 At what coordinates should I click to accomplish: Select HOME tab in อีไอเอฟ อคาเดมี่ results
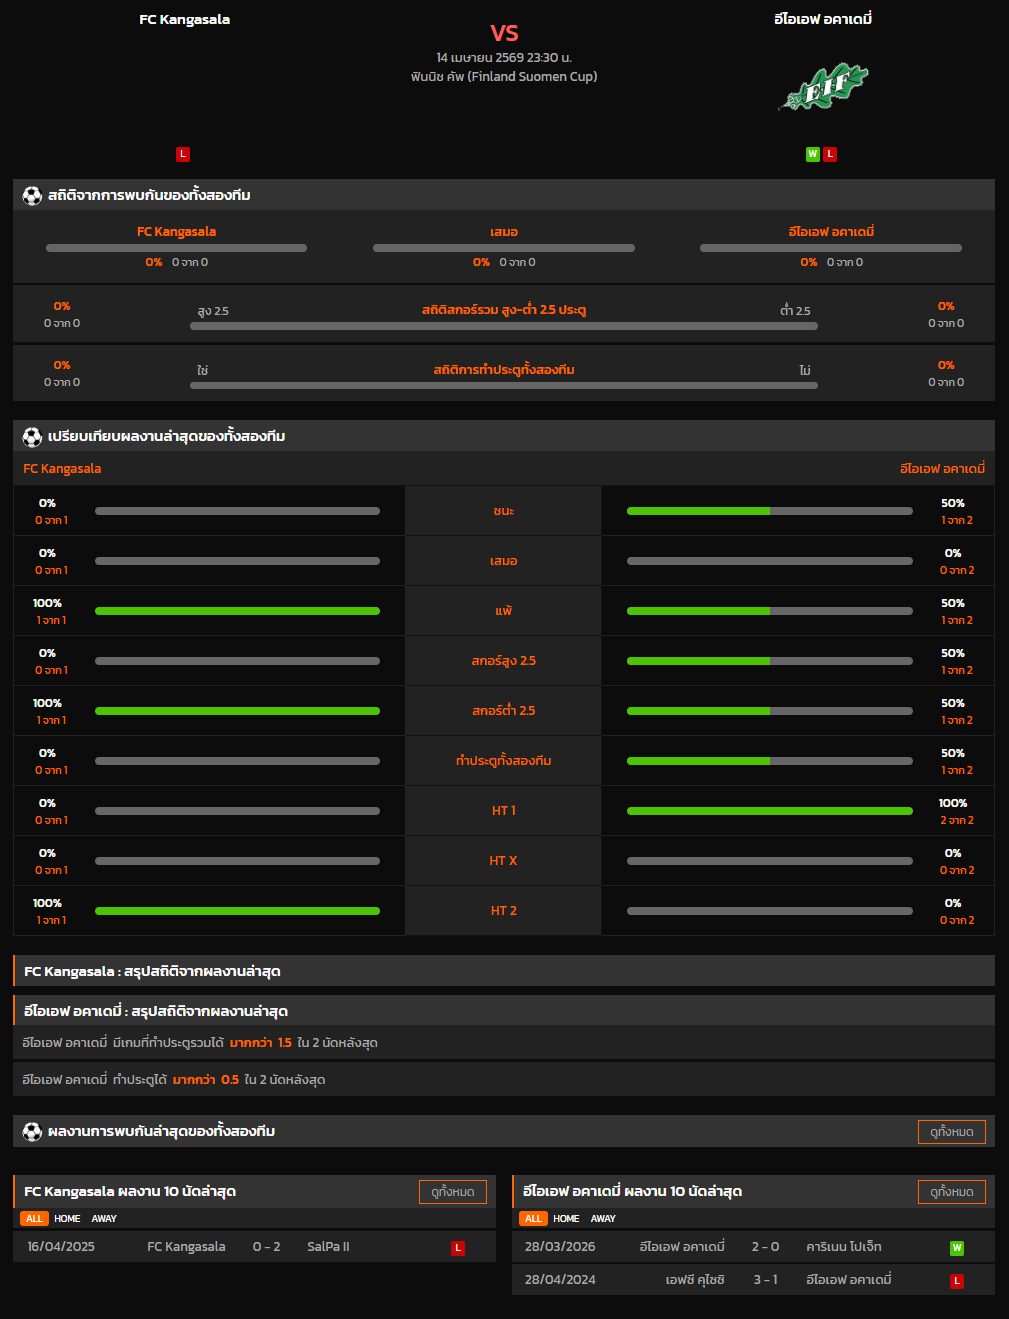[566, 1219]
